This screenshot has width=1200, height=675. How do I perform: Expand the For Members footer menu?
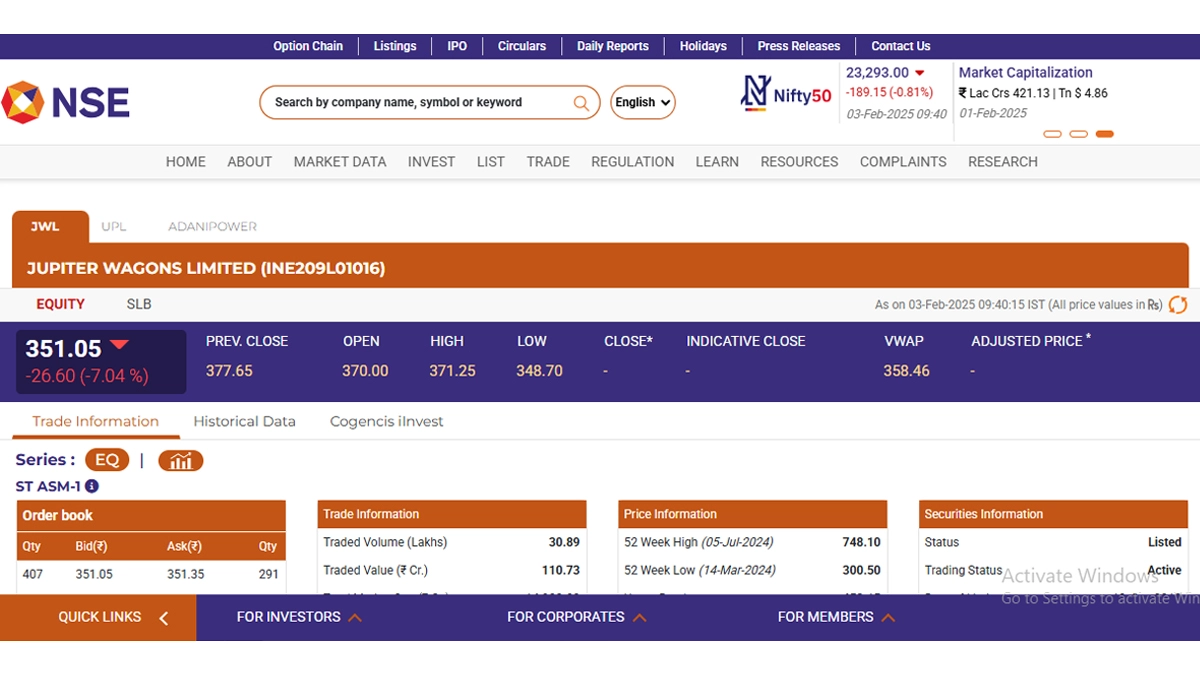[x=835, y=617]
